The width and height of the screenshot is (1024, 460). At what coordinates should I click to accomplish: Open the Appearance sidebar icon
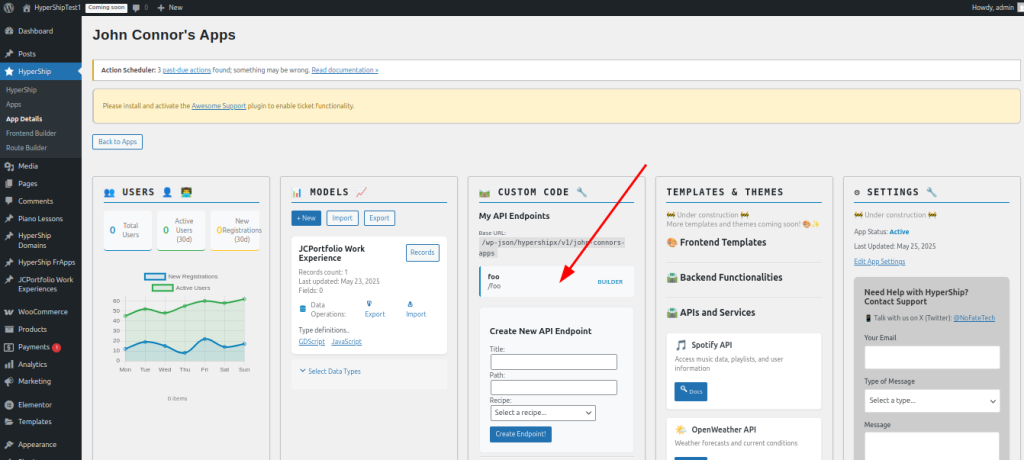(x=8, y=444)
